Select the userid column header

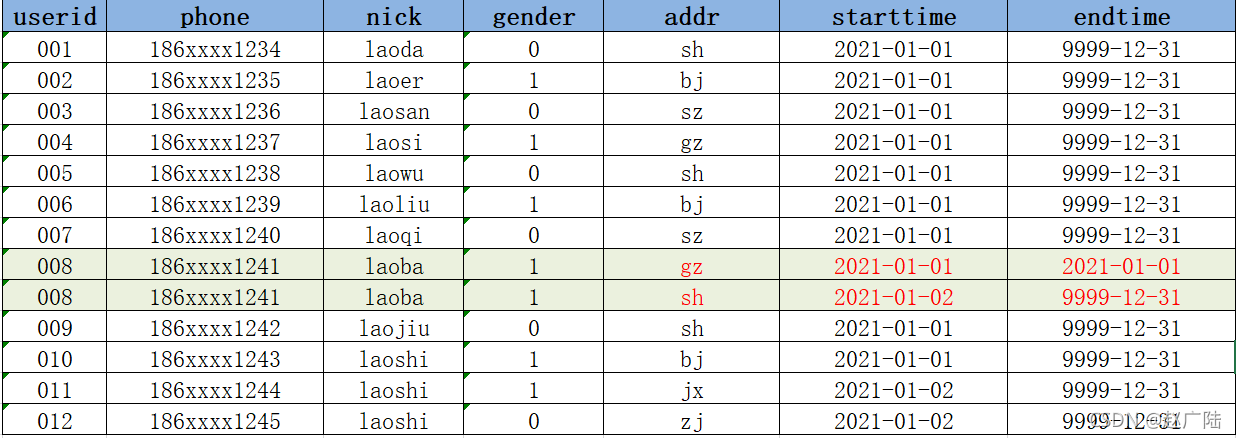(54, 17)
